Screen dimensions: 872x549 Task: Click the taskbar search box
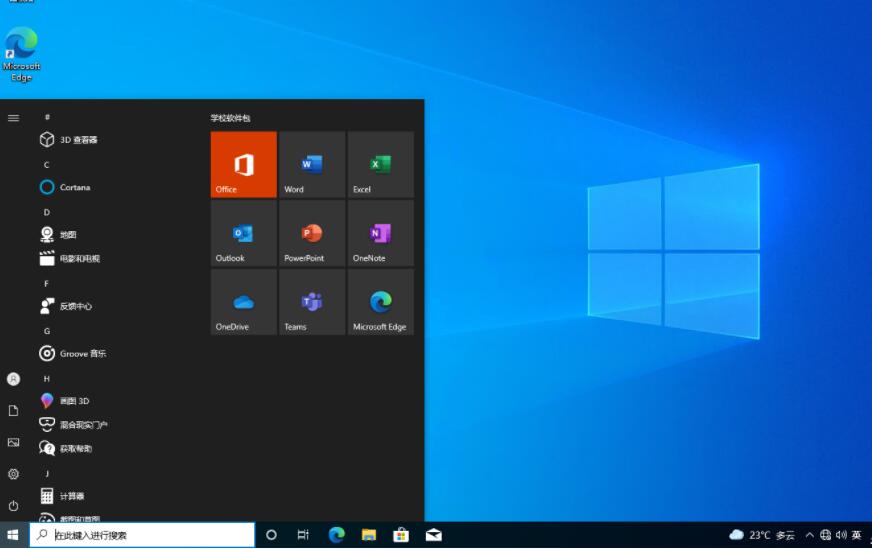(142, 535)
